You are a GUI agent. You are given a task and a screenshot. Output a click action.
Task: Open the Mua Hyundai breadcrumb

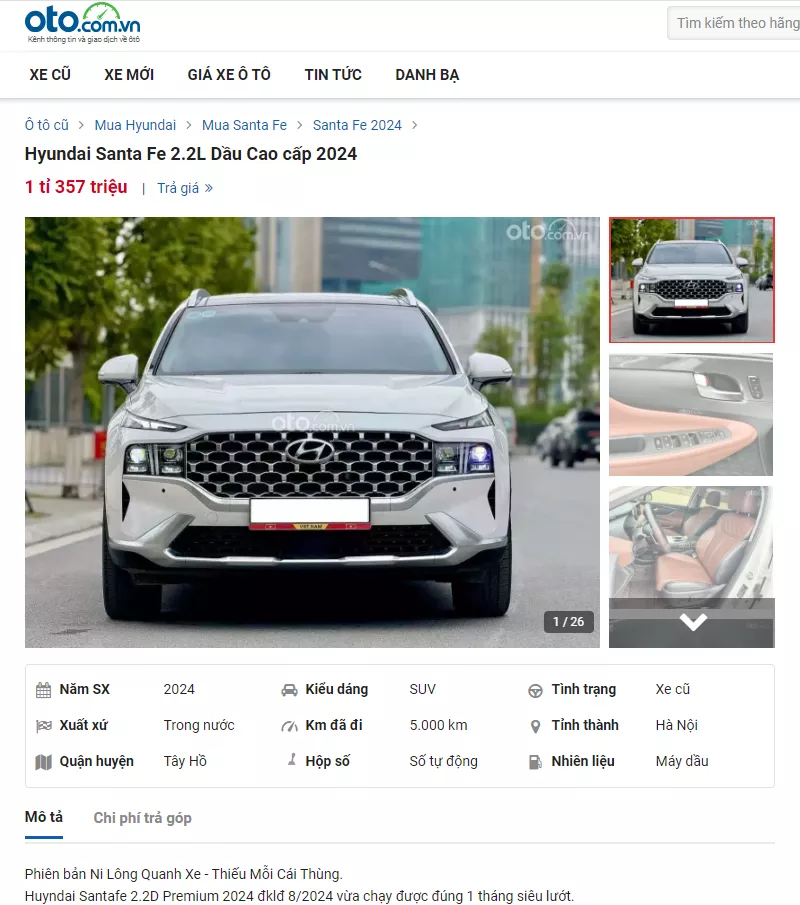[x=135, y=125]
